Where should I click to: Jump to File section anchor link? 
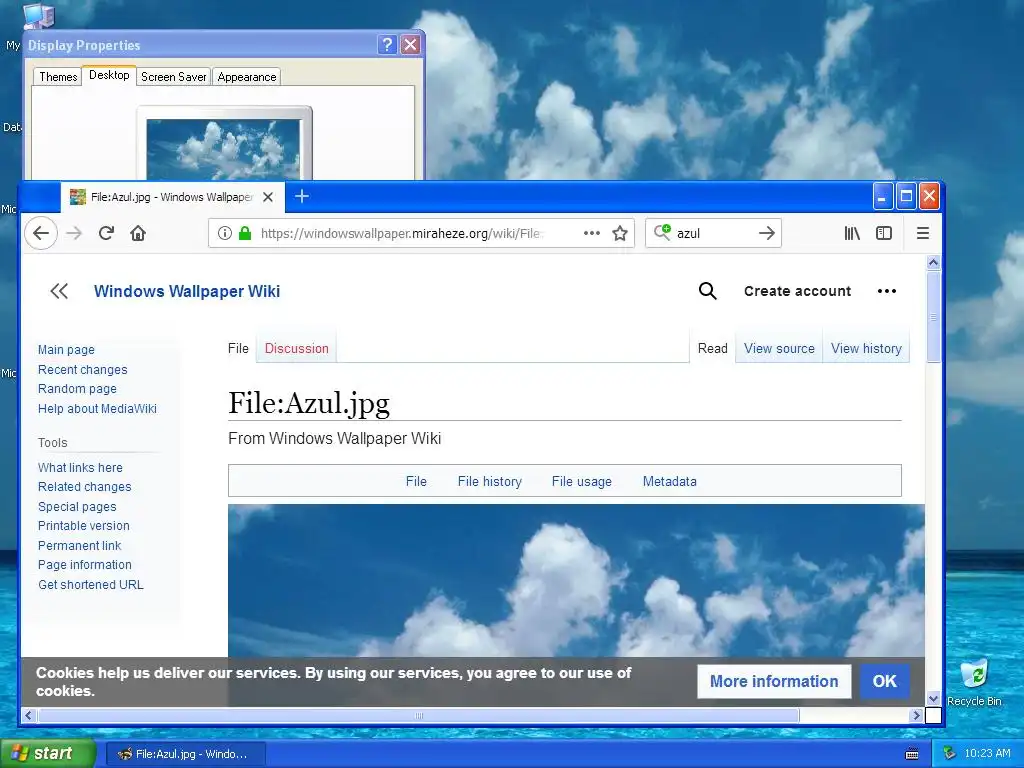(x=416, y=481)
